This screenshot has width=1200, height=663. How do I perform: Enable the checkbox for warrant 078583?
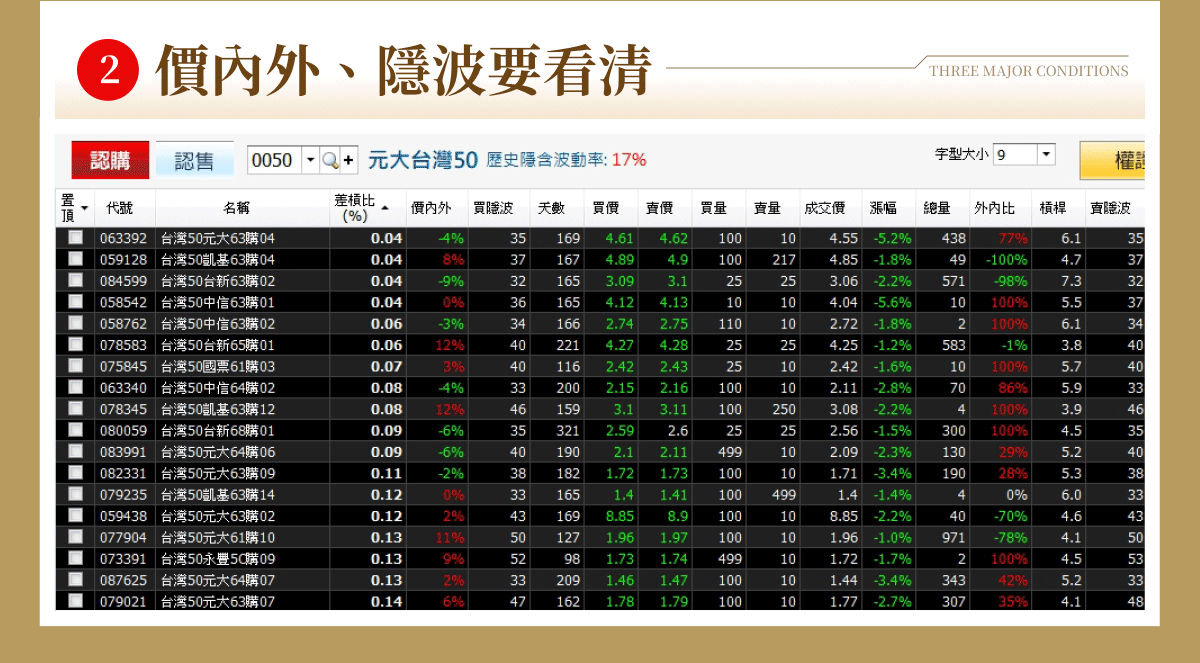tap(75, 345)
